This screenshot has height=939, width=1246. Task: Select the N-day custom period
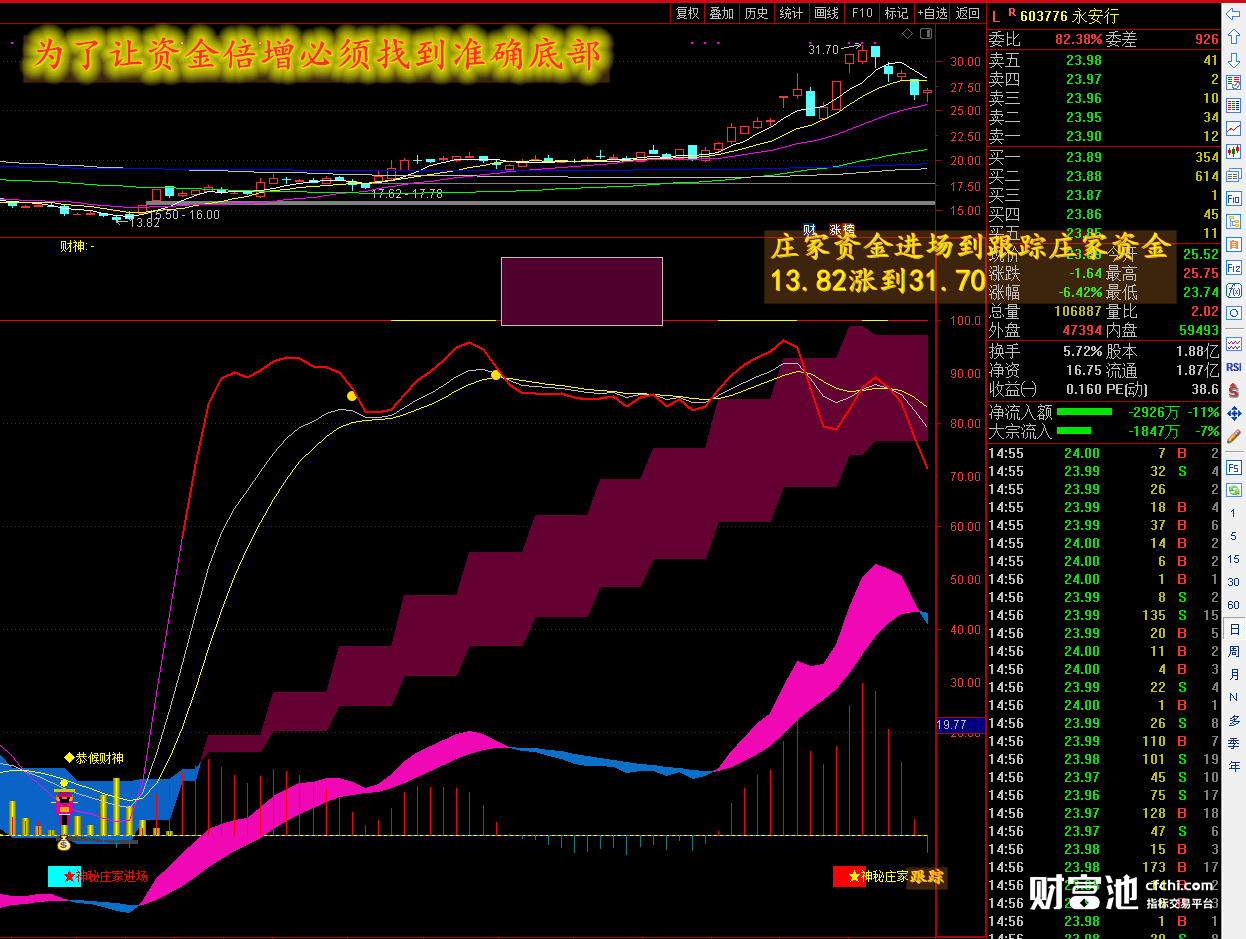click(1234, 698)
